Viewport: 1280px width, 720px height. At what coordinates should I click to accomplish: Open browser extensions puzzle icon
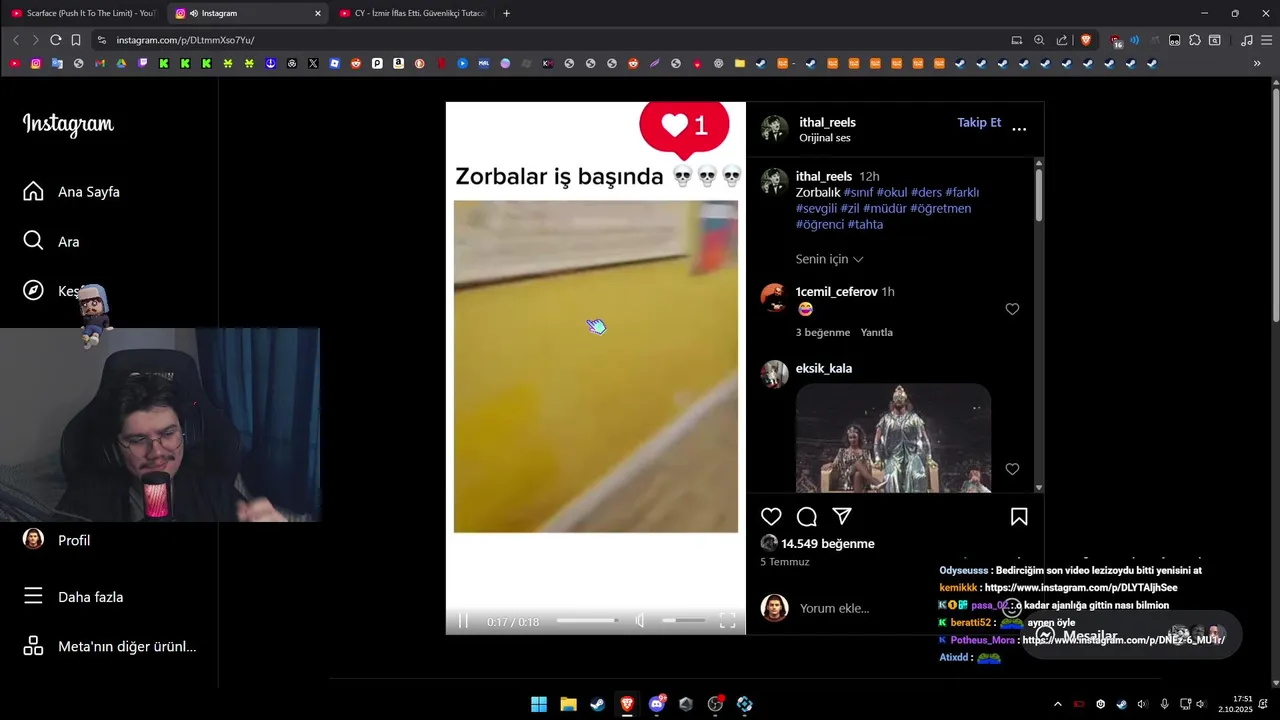pyautogui.click(x=1195, y=40)
